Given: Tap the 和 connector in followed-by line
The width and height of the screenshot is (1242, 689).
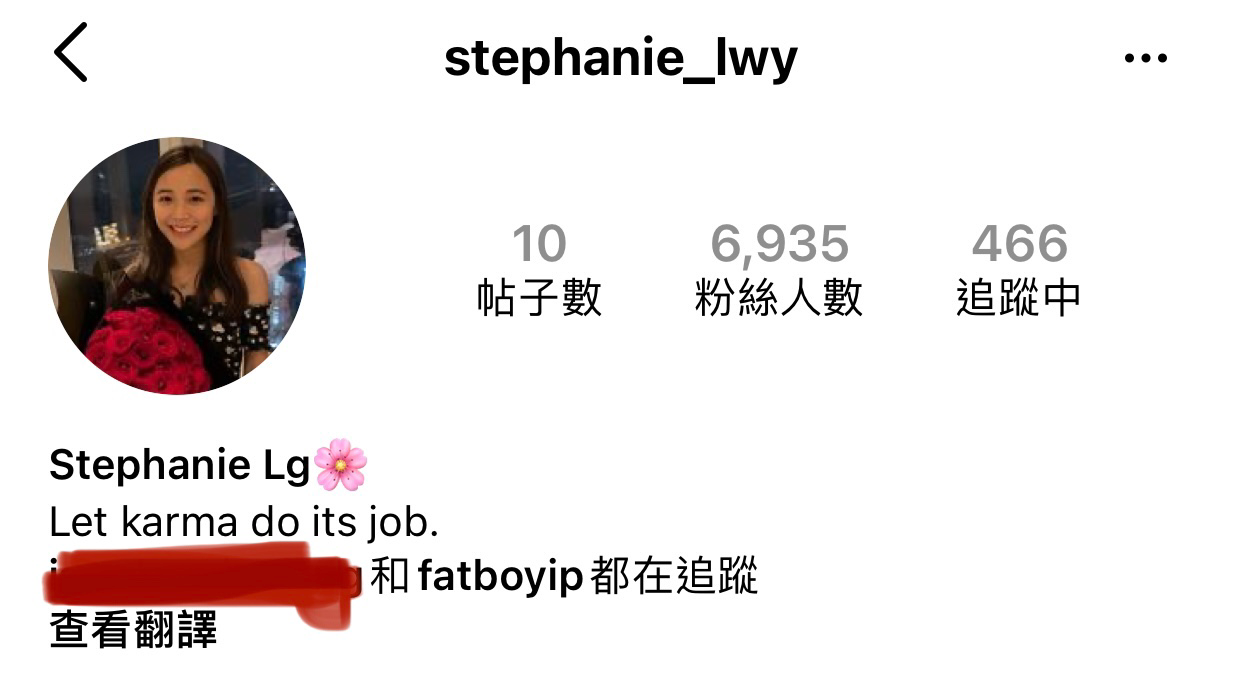Looking at the screenshot, I should (x=390, y=577).
